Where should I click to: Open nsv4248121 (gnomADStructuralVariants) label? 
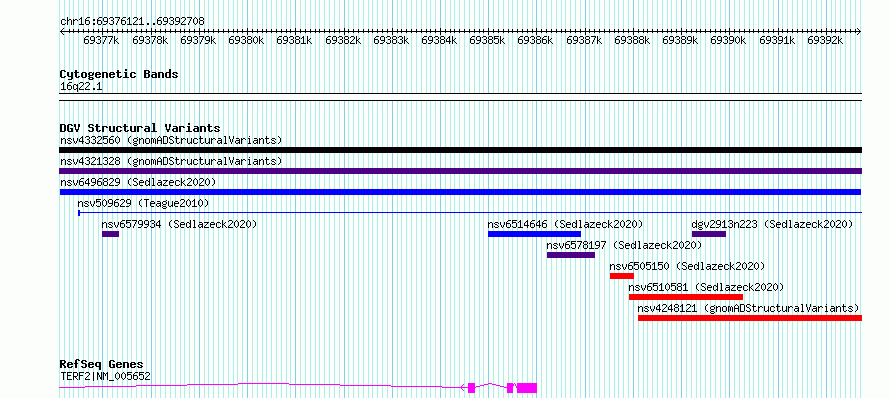coord(748,308)
